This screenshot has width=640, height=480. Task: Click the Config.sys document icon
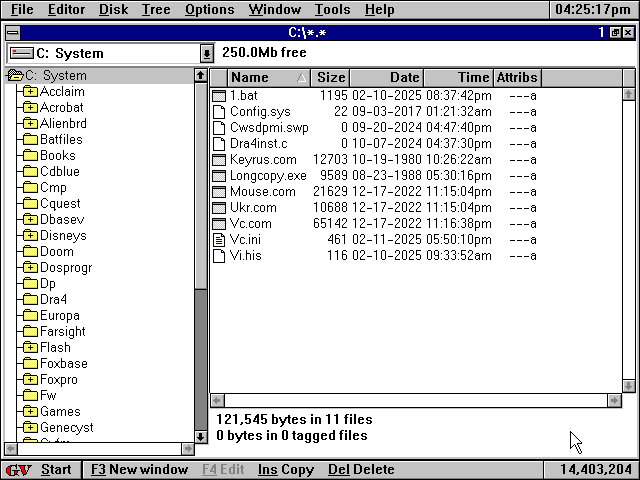(220, 112)
